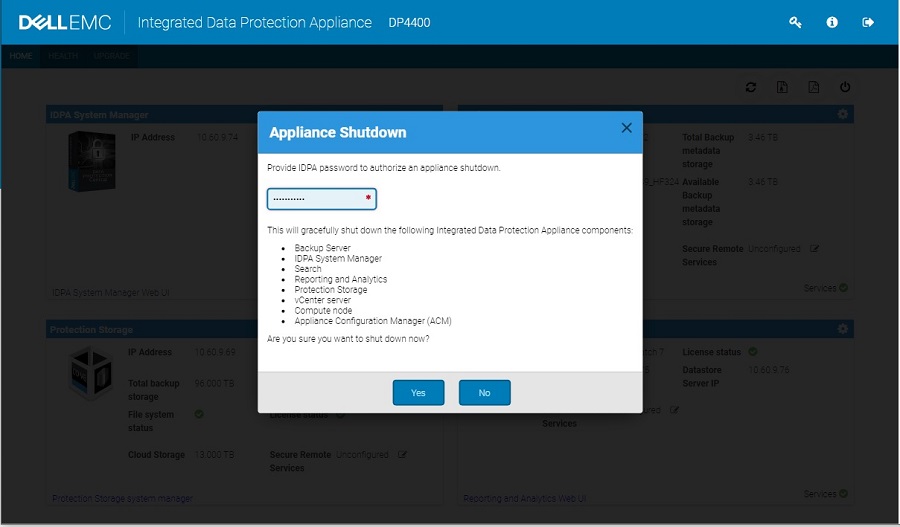
Task: Click the power shutdown icon on the dashboard toolbar
Action: pos(845,87)
